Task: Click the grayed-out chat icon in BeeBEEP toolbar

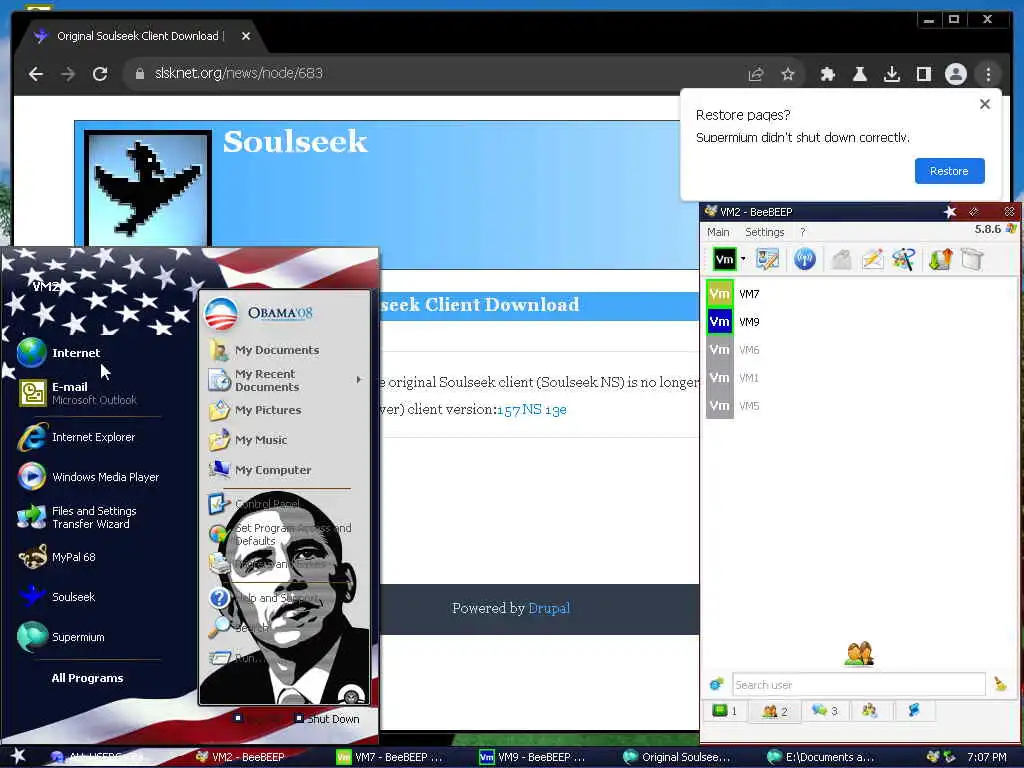Action: coord(841,259)
